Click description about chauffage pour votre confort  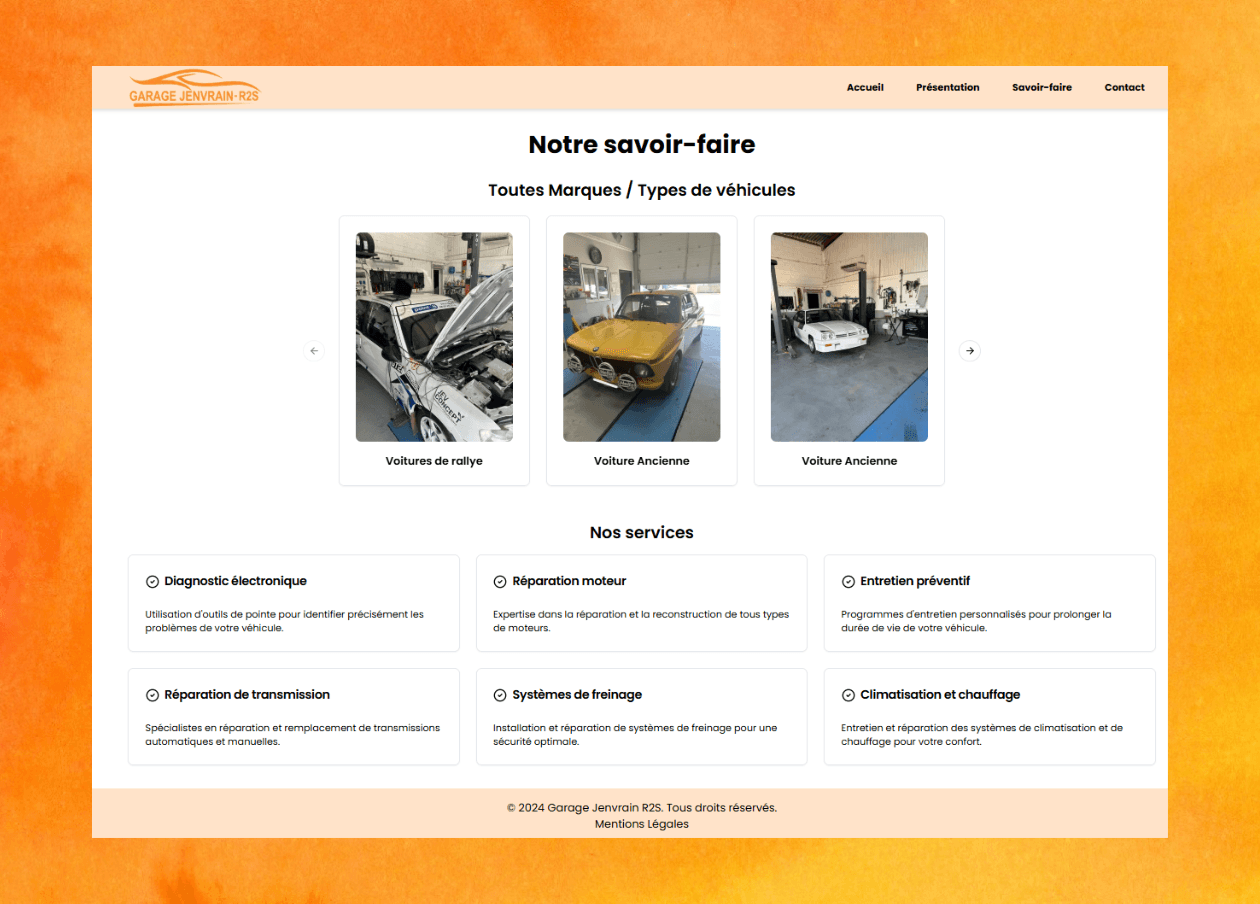982,735
